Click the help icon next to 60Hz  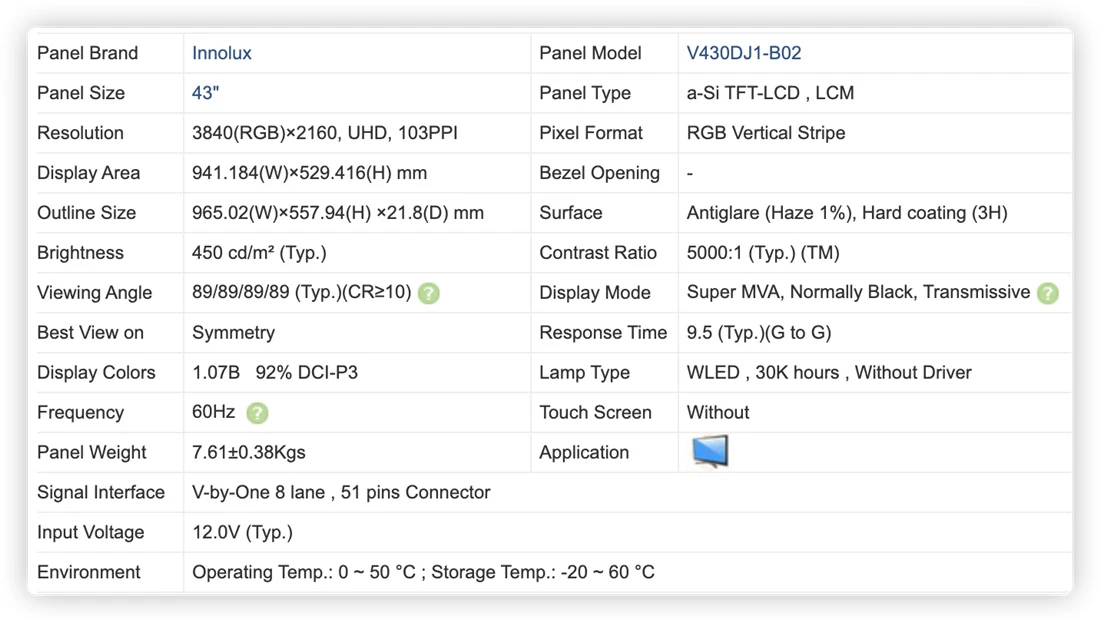coord(257,413)
